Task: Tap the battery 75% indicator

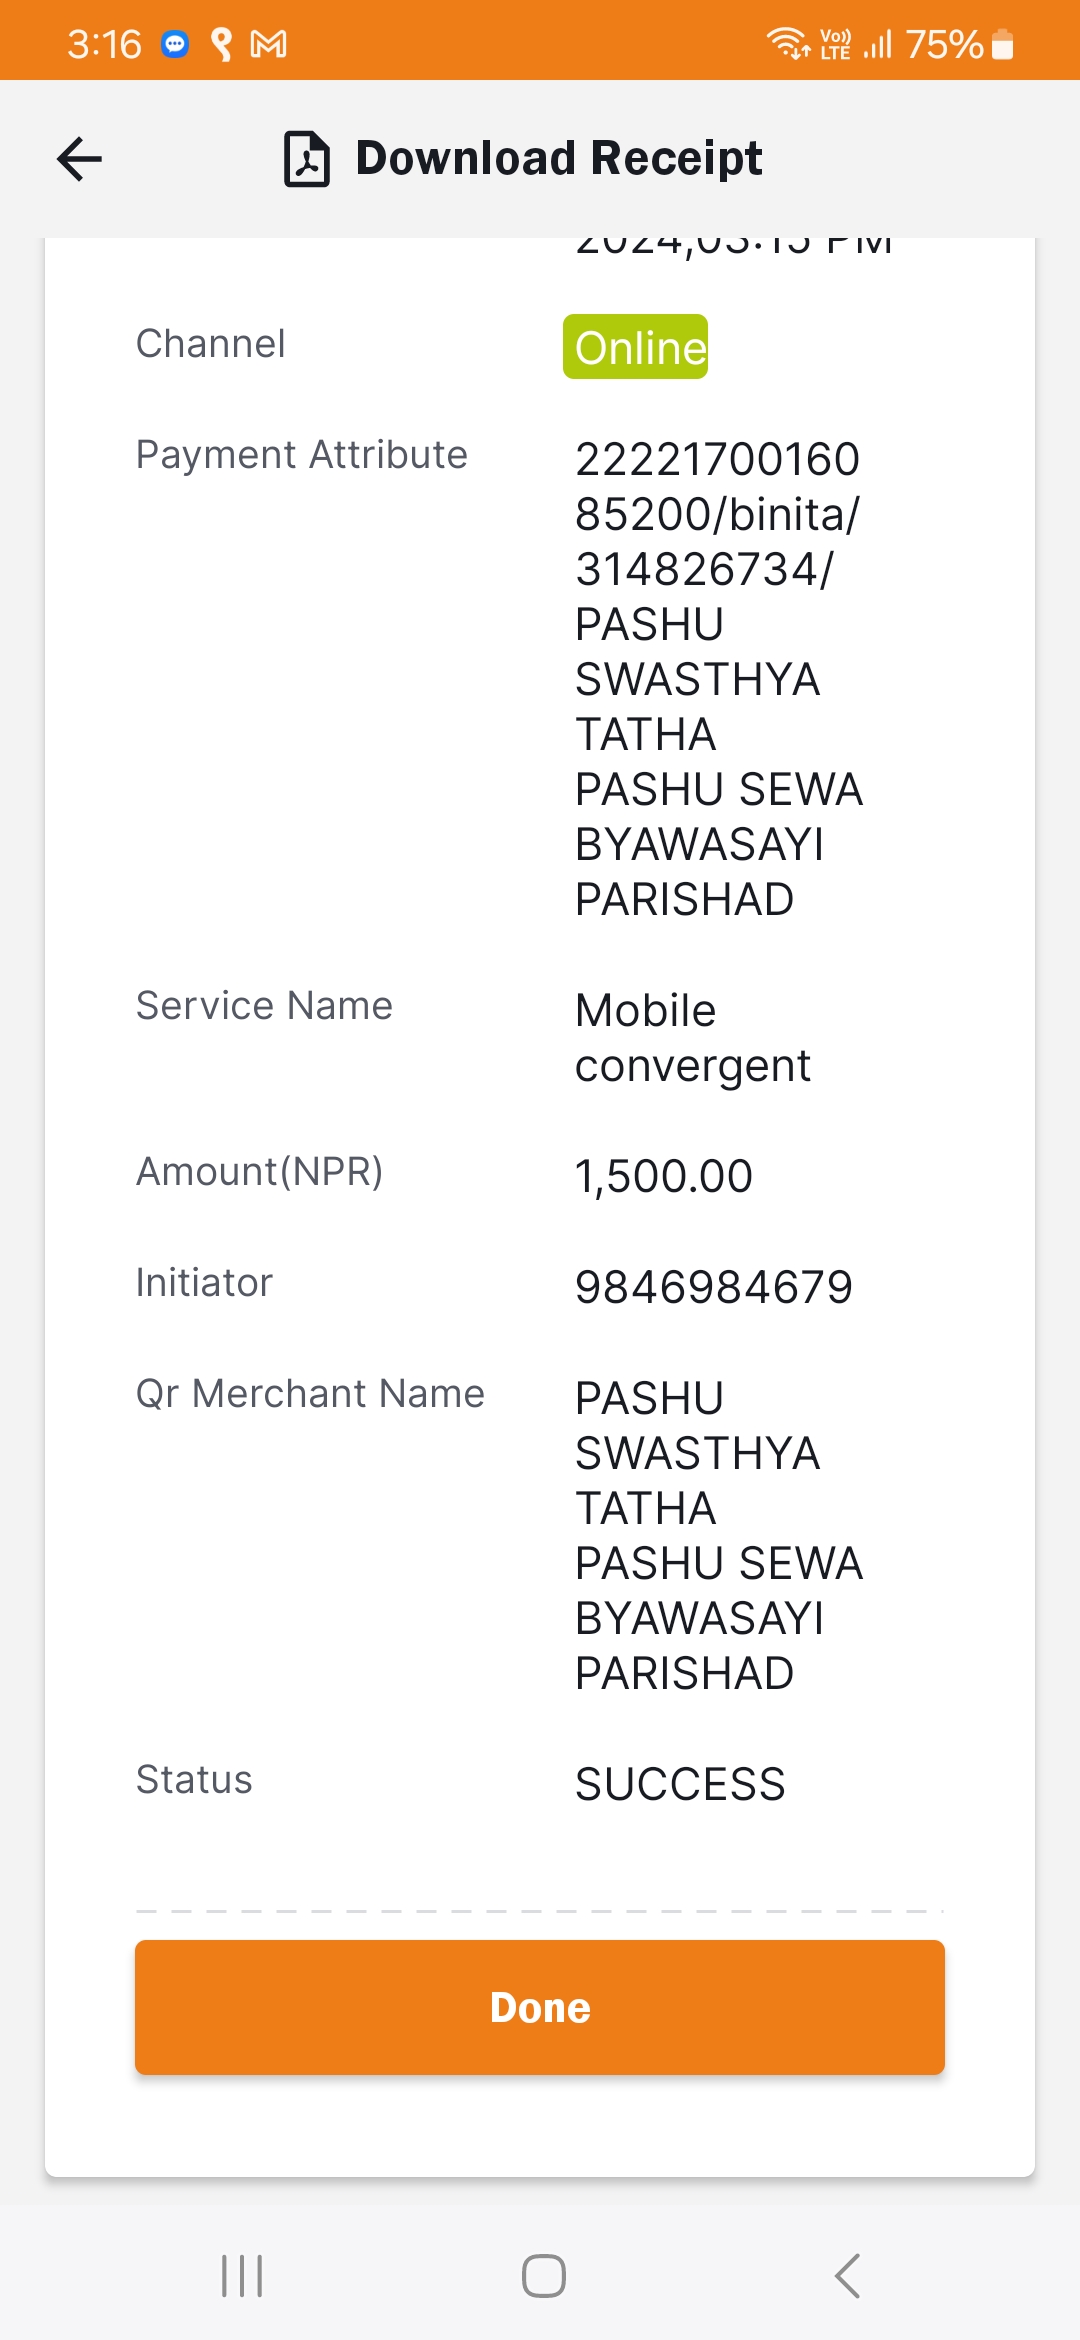Action: [960, 44]
